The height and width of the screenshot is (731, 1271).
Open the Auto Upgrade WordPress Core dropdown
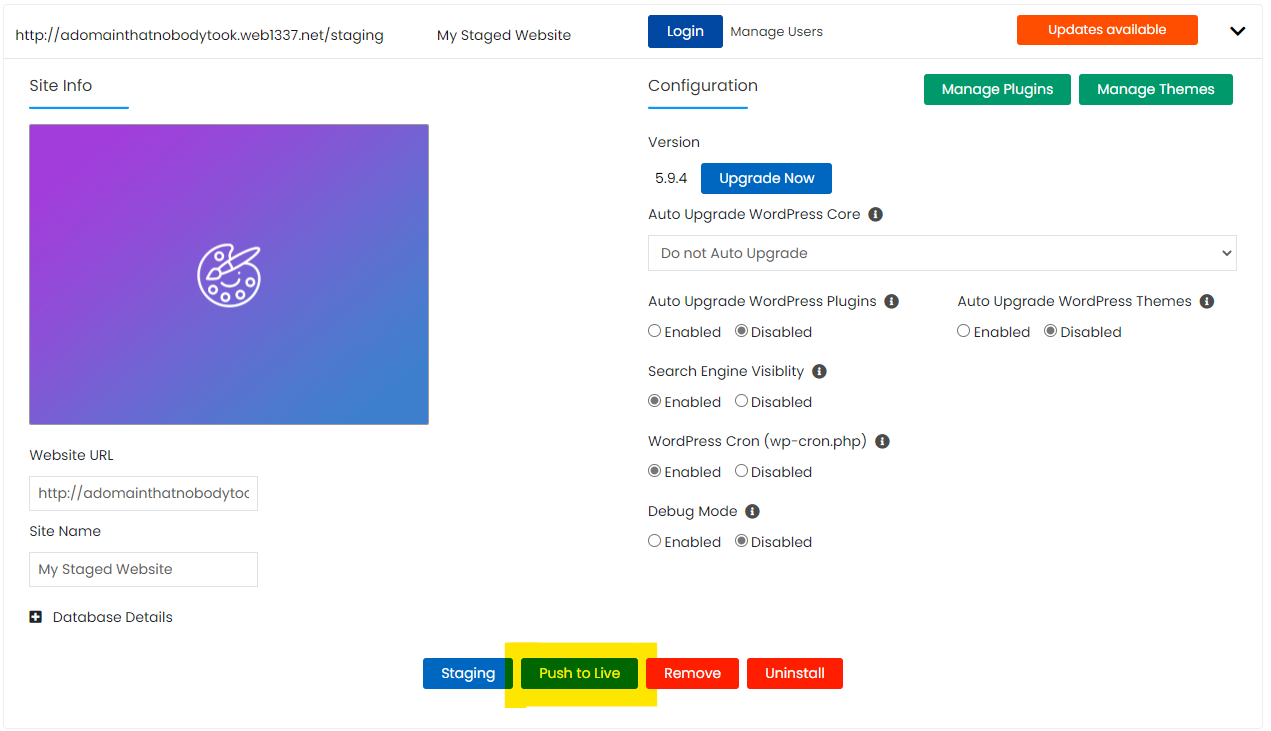[x=941, y=253]
